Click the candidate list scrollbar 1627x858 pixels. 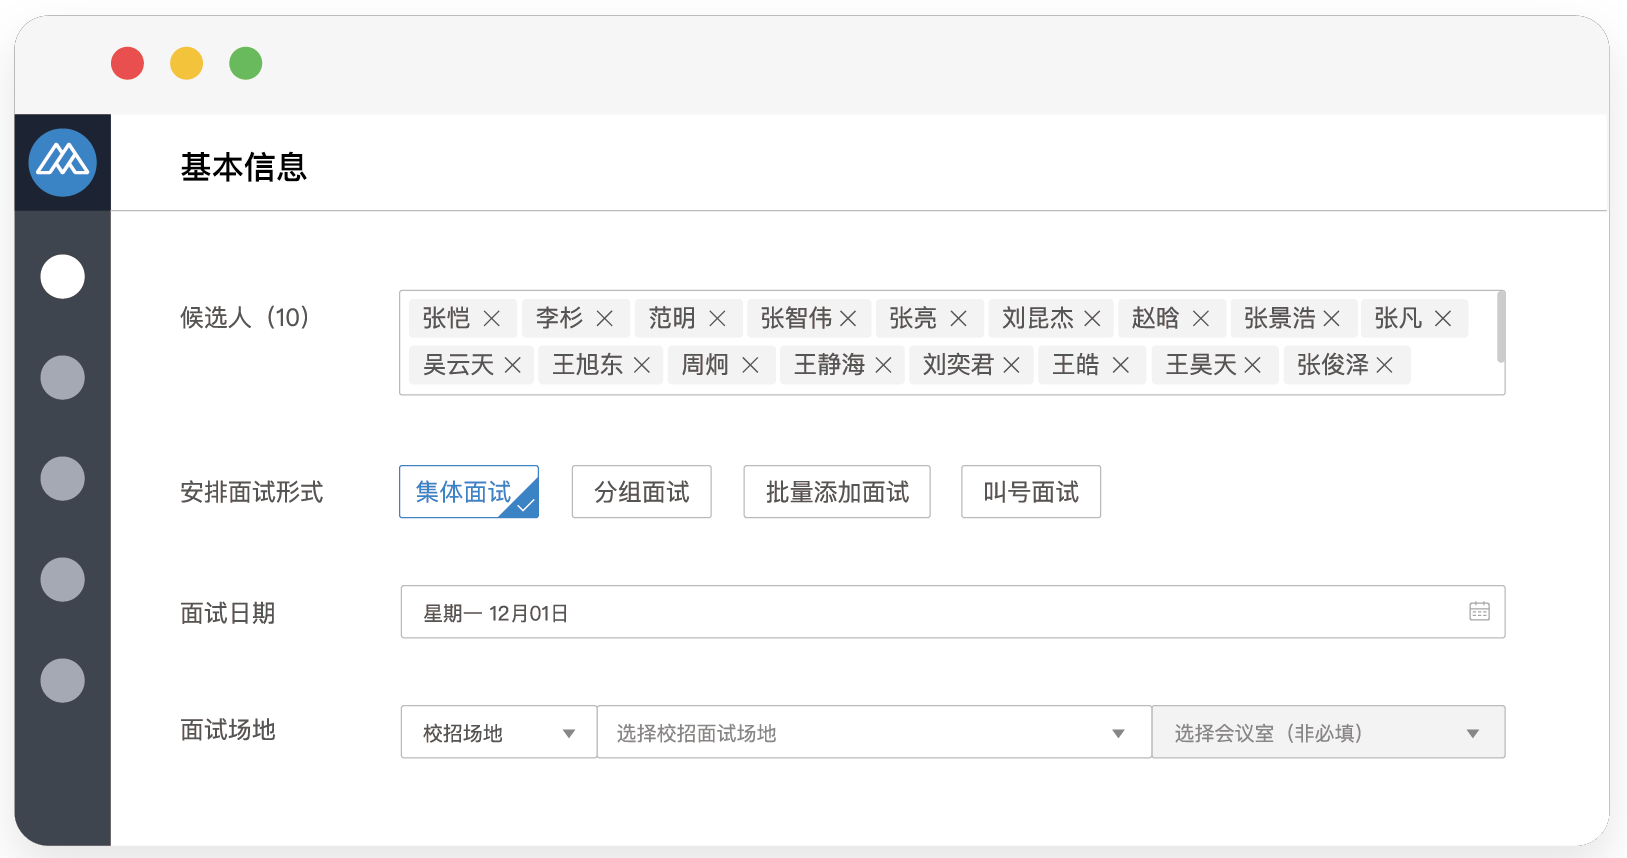coord(1501,327)
